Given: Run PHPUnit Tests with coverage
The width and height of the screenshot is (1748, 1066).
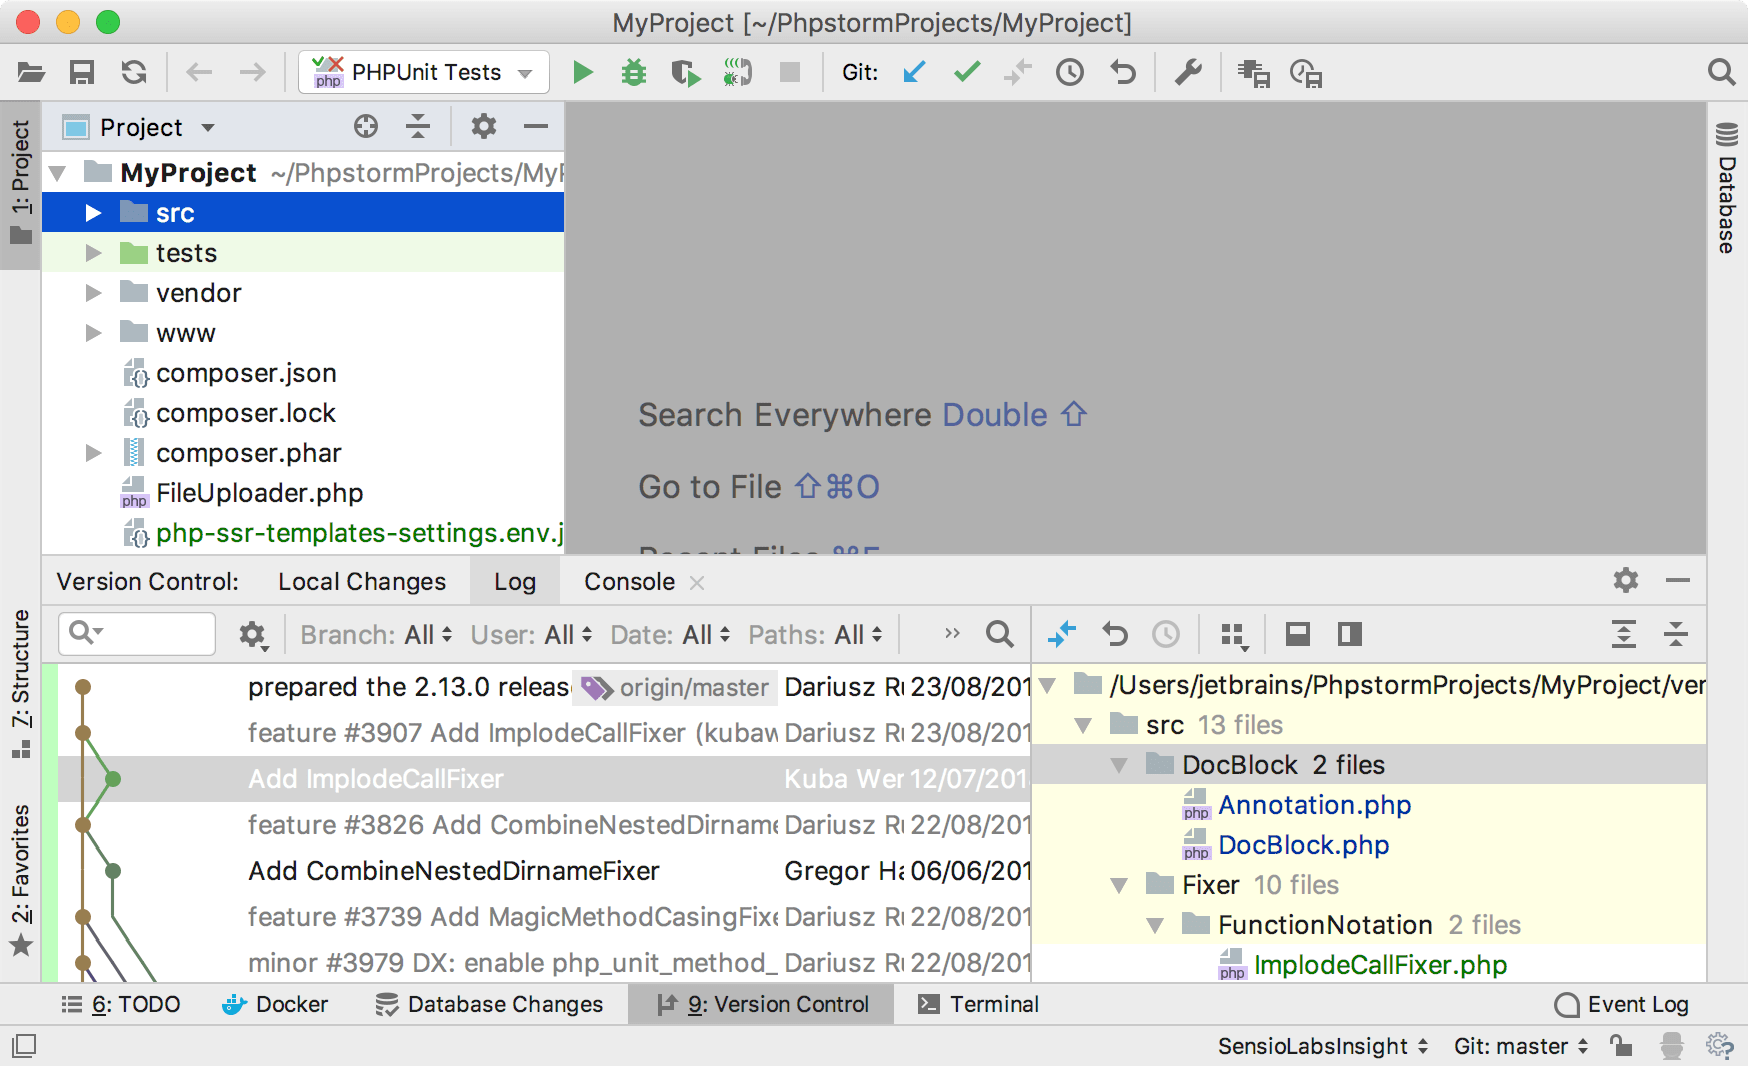Looking at the screenshot, I should click(x=686, y=72).
